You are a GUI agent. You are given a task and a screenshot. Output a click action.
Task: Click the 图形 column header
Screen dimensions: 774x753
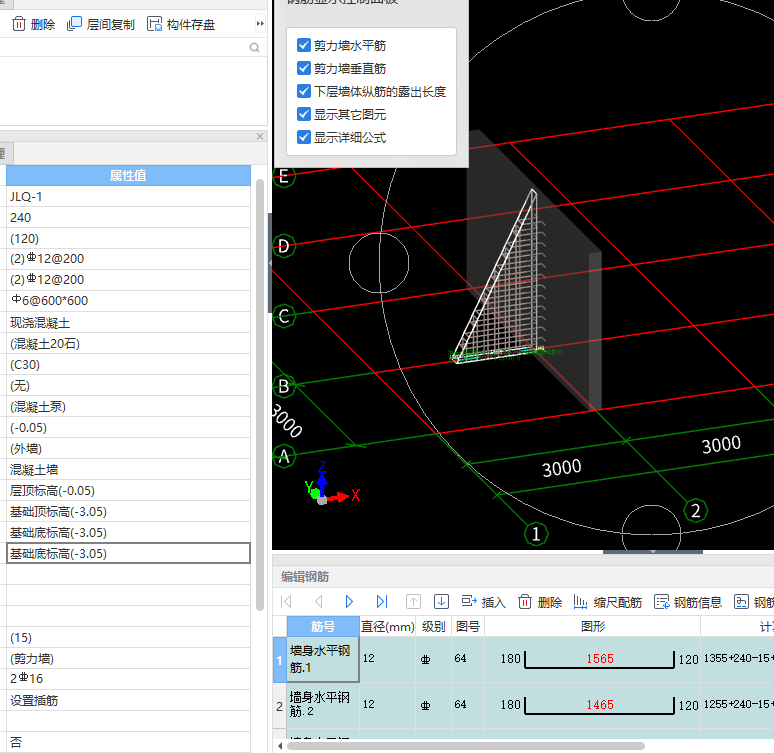(592, 626)
